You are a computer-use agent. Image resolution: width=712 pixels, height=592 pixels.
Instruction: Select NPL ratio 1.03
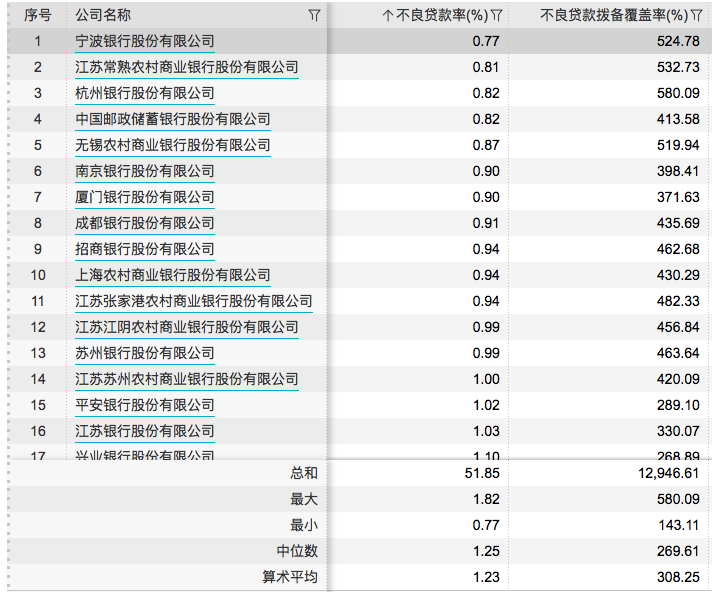click(486, 431)
